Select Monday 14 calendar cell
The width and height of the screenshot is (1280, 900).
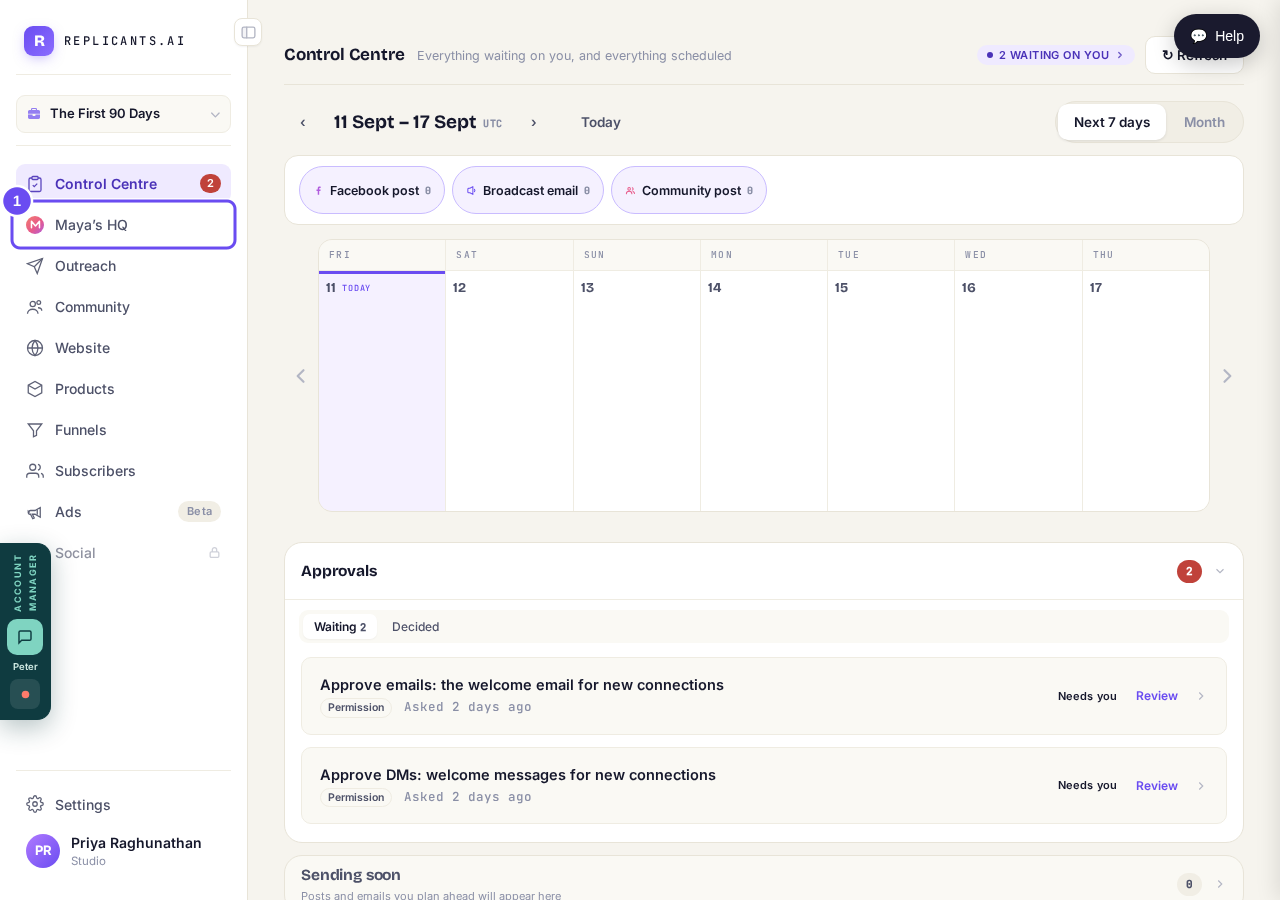(x=764, y=391)
